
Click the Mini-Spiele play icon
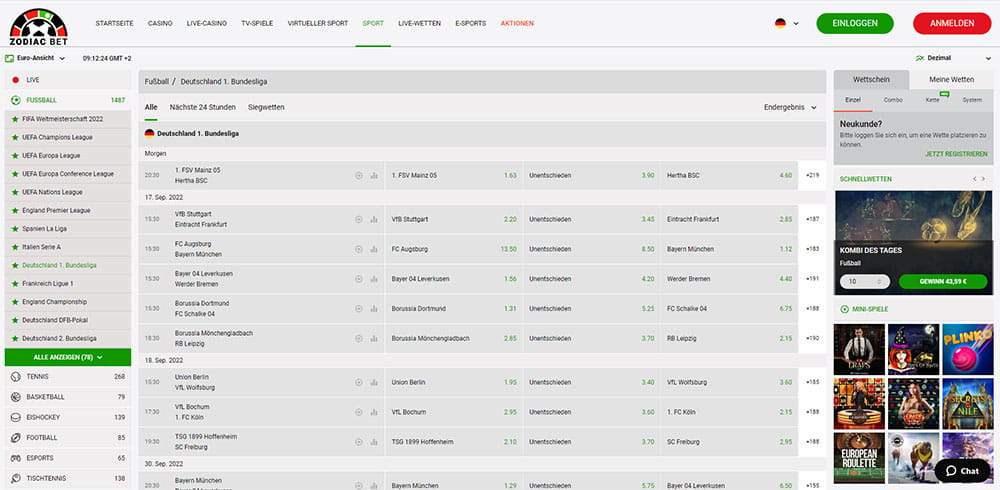845,309
